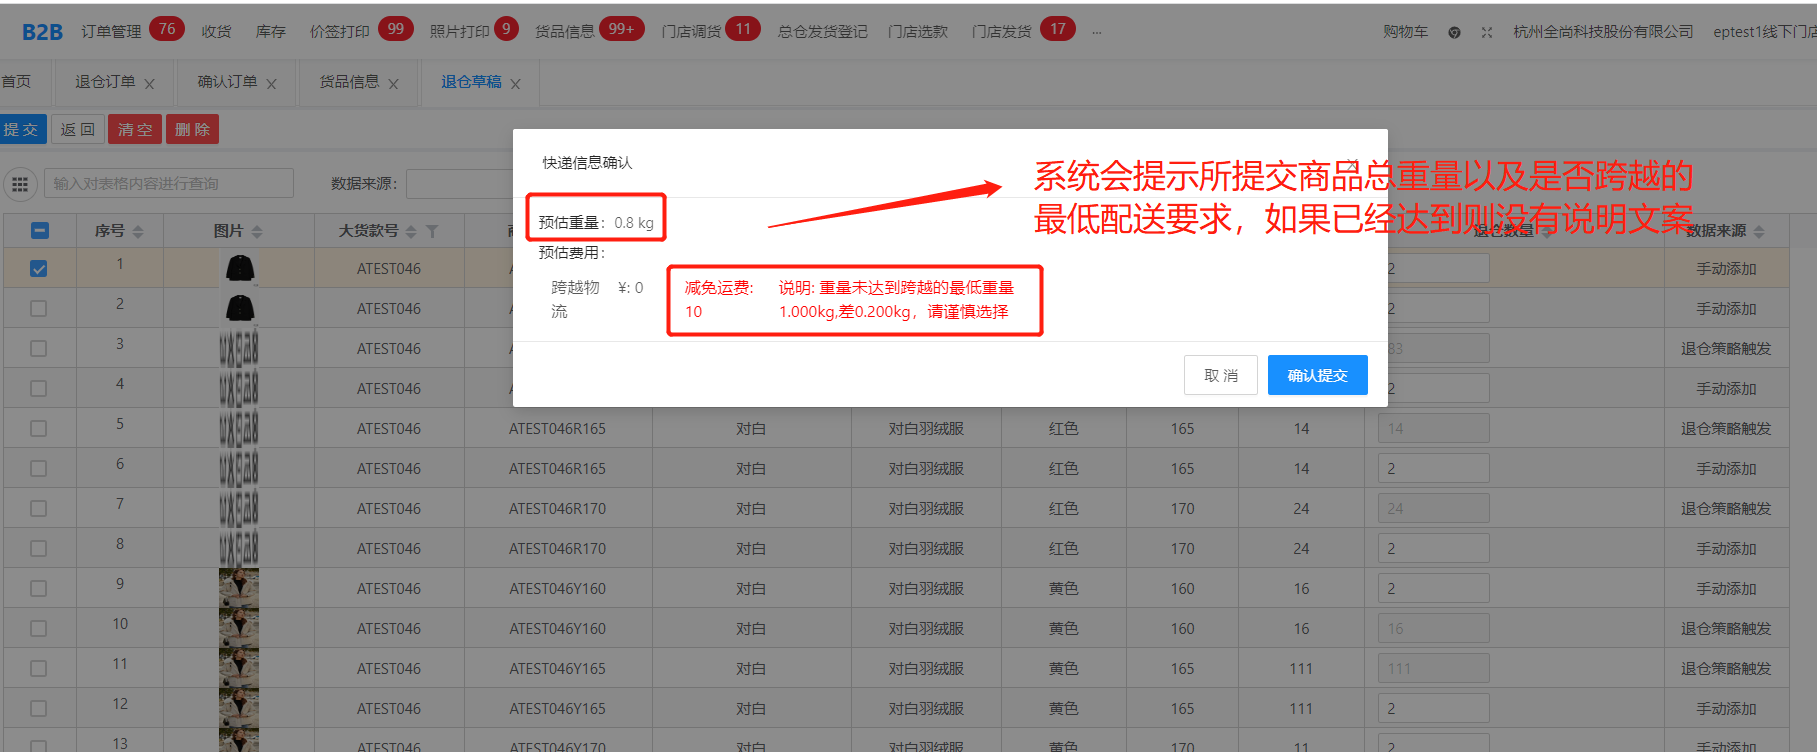This screenshot has height=752, width=1817.
Task: Close the 货品信息 tab using X icon
Action: coord(394,84)
